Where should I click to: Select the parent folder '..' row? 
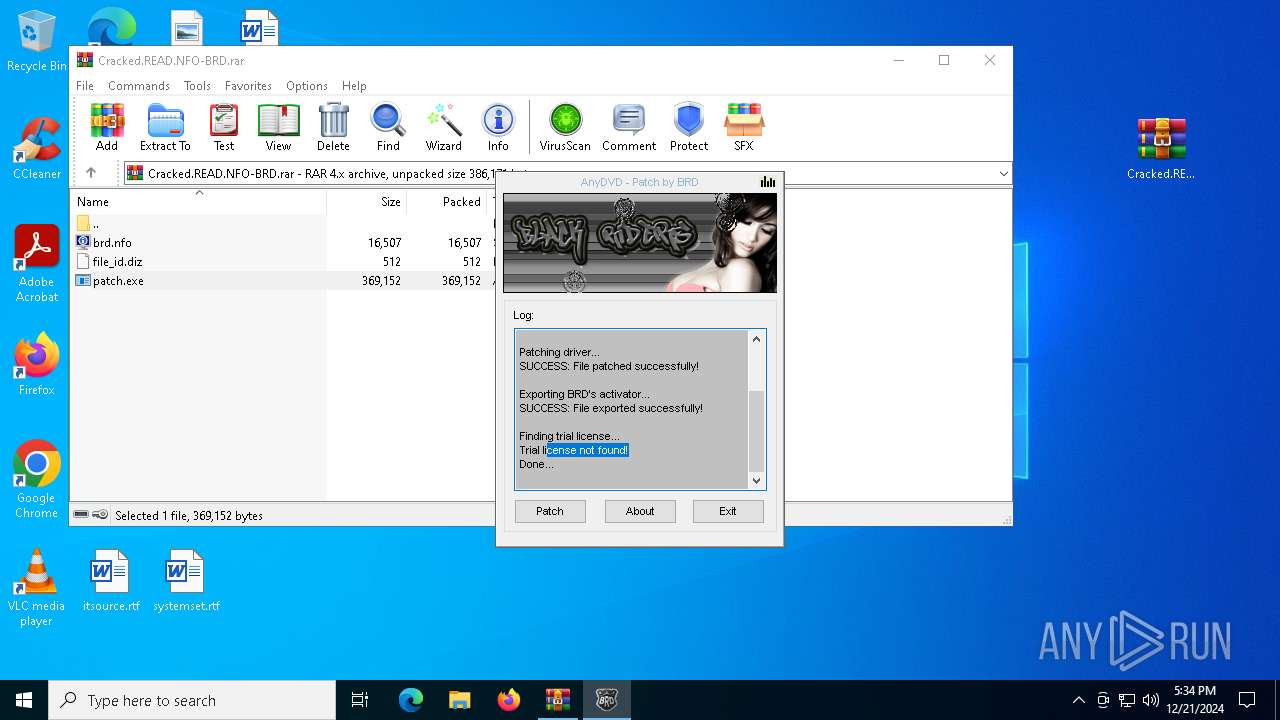[283, 223]
